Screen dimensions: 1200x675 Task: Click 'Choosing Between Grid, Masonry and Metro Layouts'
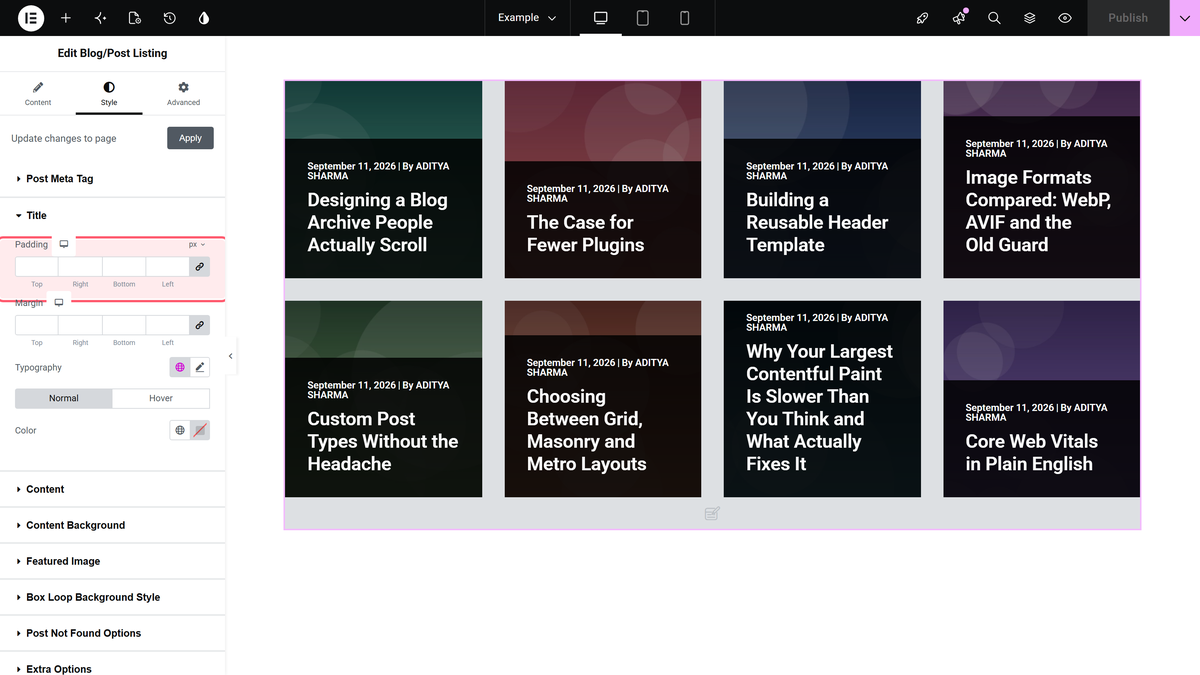(587, 430)
